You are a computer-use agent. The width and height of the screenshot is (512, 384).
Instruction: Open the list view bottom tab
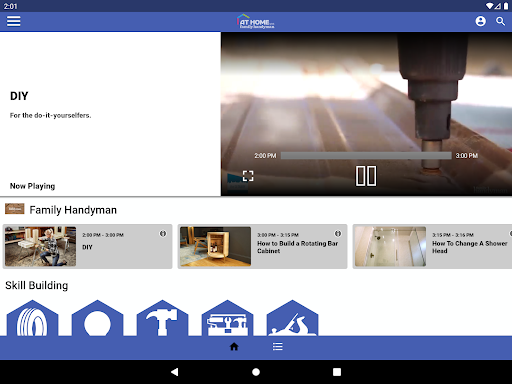[278, 347]
